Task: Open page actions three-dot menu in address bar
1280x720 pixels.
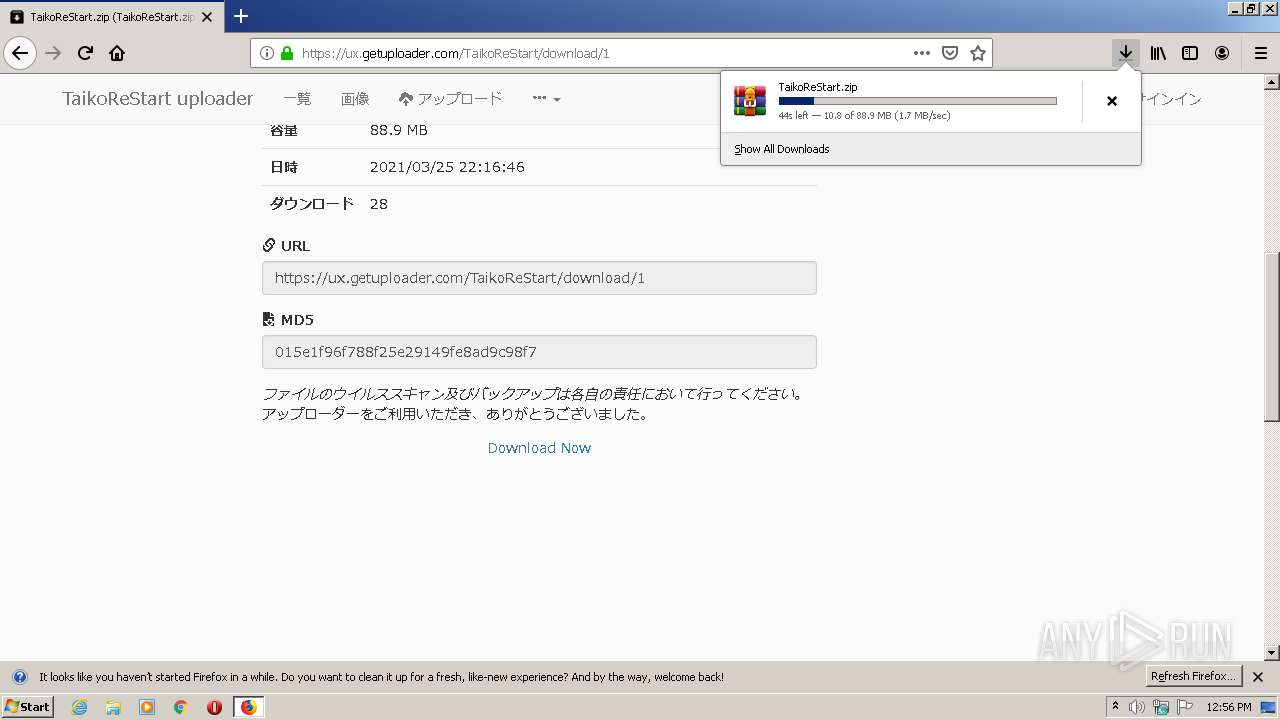Action: [922, 53]
